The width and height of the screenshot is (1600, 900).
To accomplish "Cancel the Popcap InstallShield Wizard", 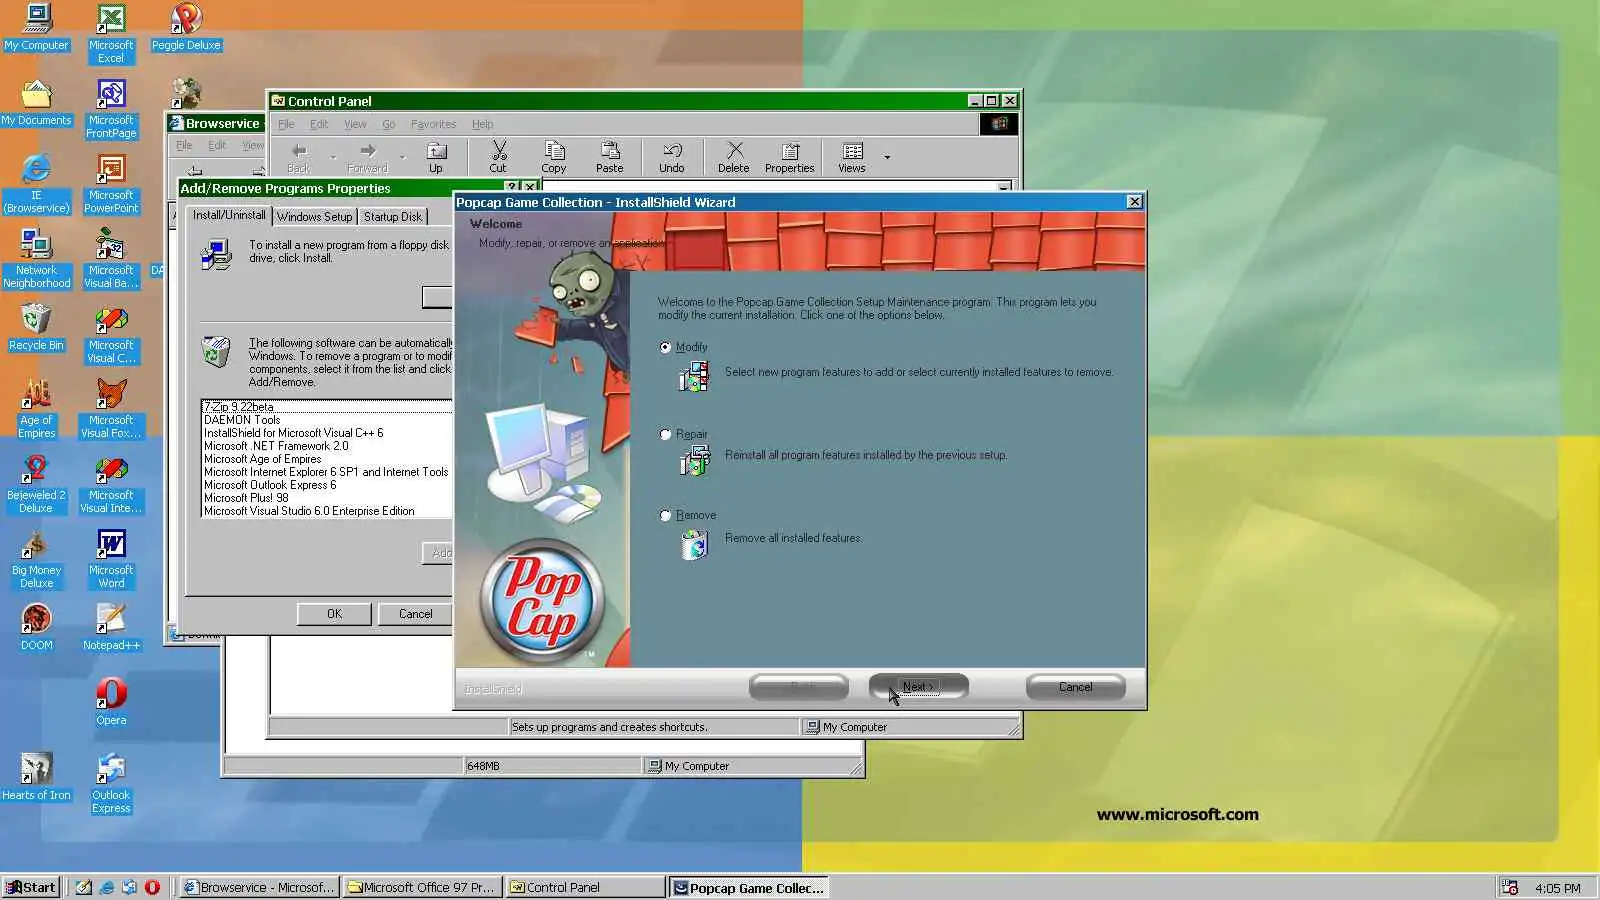I will coord(1075,687).
